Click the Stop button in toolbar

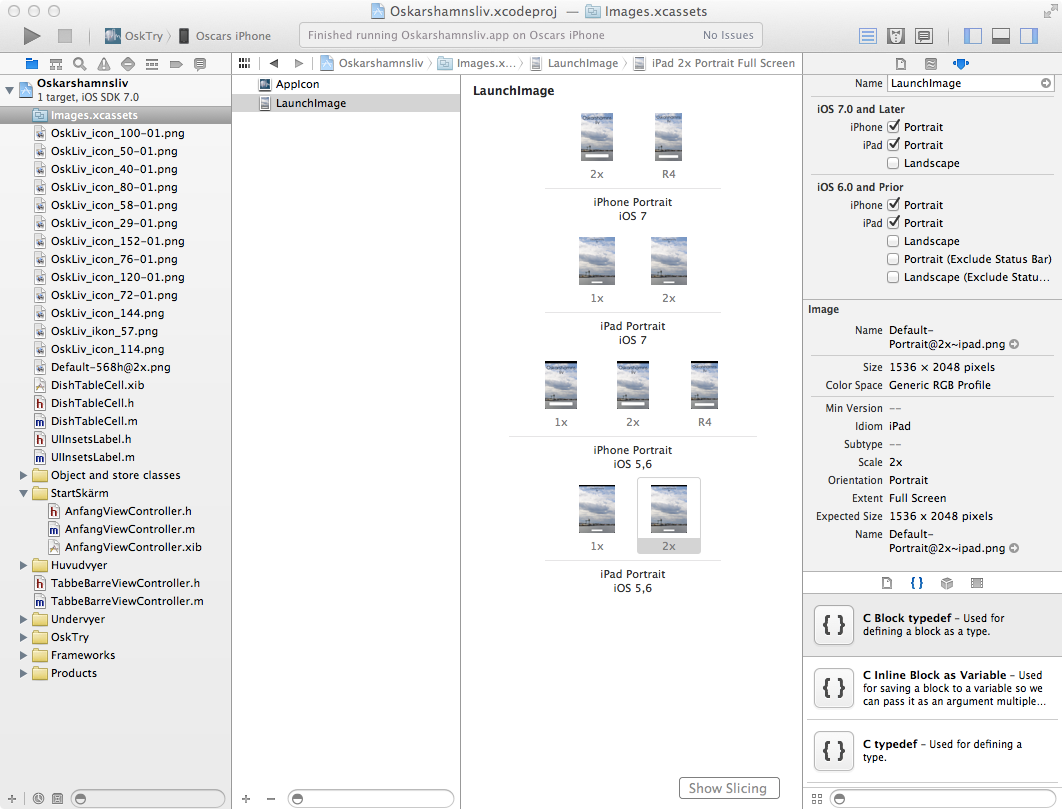click(x=64, y=36)
